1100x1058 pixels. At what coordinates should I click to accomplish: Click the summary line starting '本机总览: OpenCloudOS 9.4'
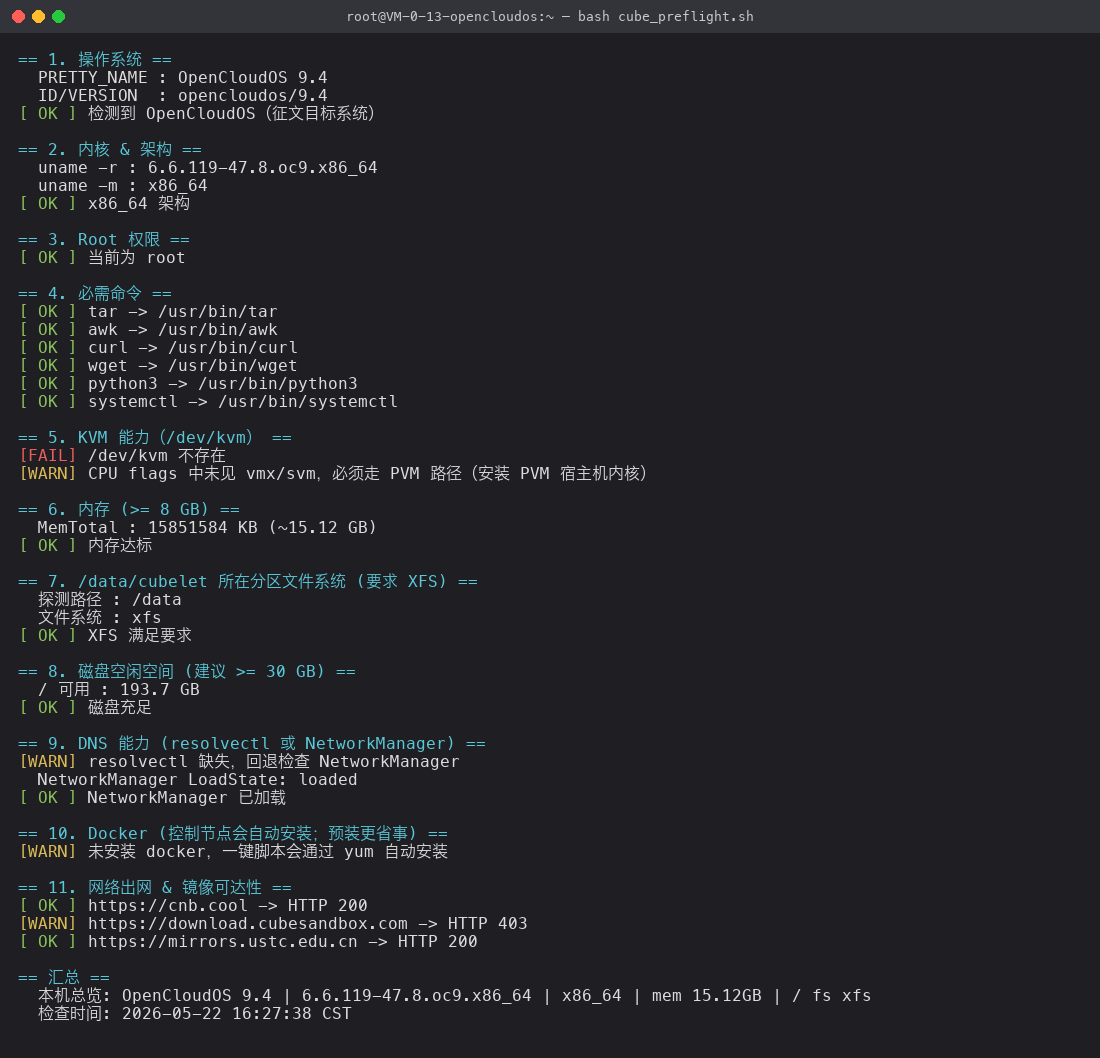pyautogui.click(x=455, y=996)
